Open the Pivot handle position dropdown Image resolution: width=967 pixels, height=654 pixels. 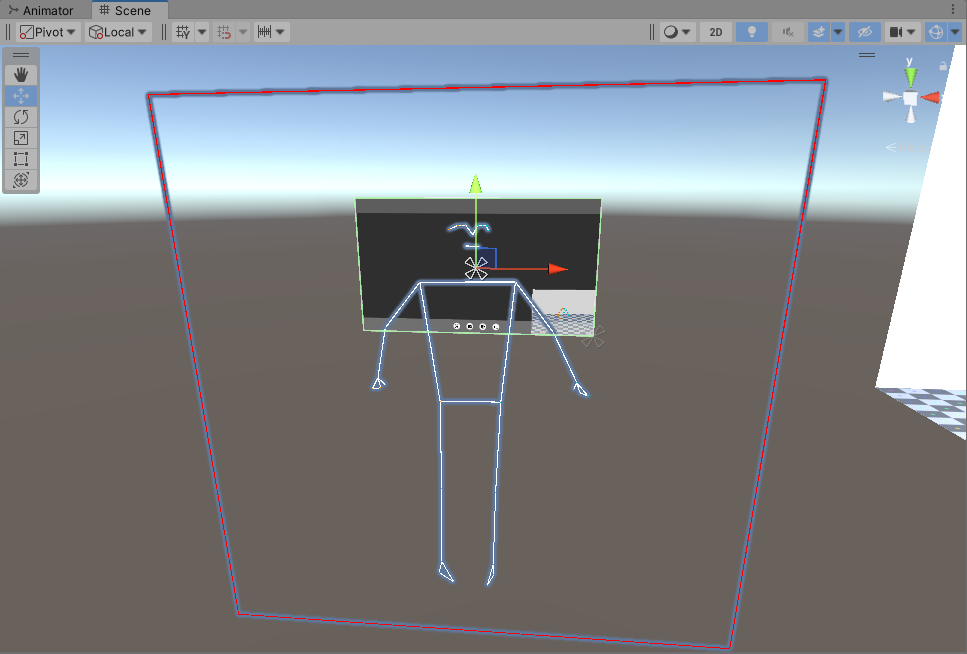pyautogui.click(x=47, y=32)
